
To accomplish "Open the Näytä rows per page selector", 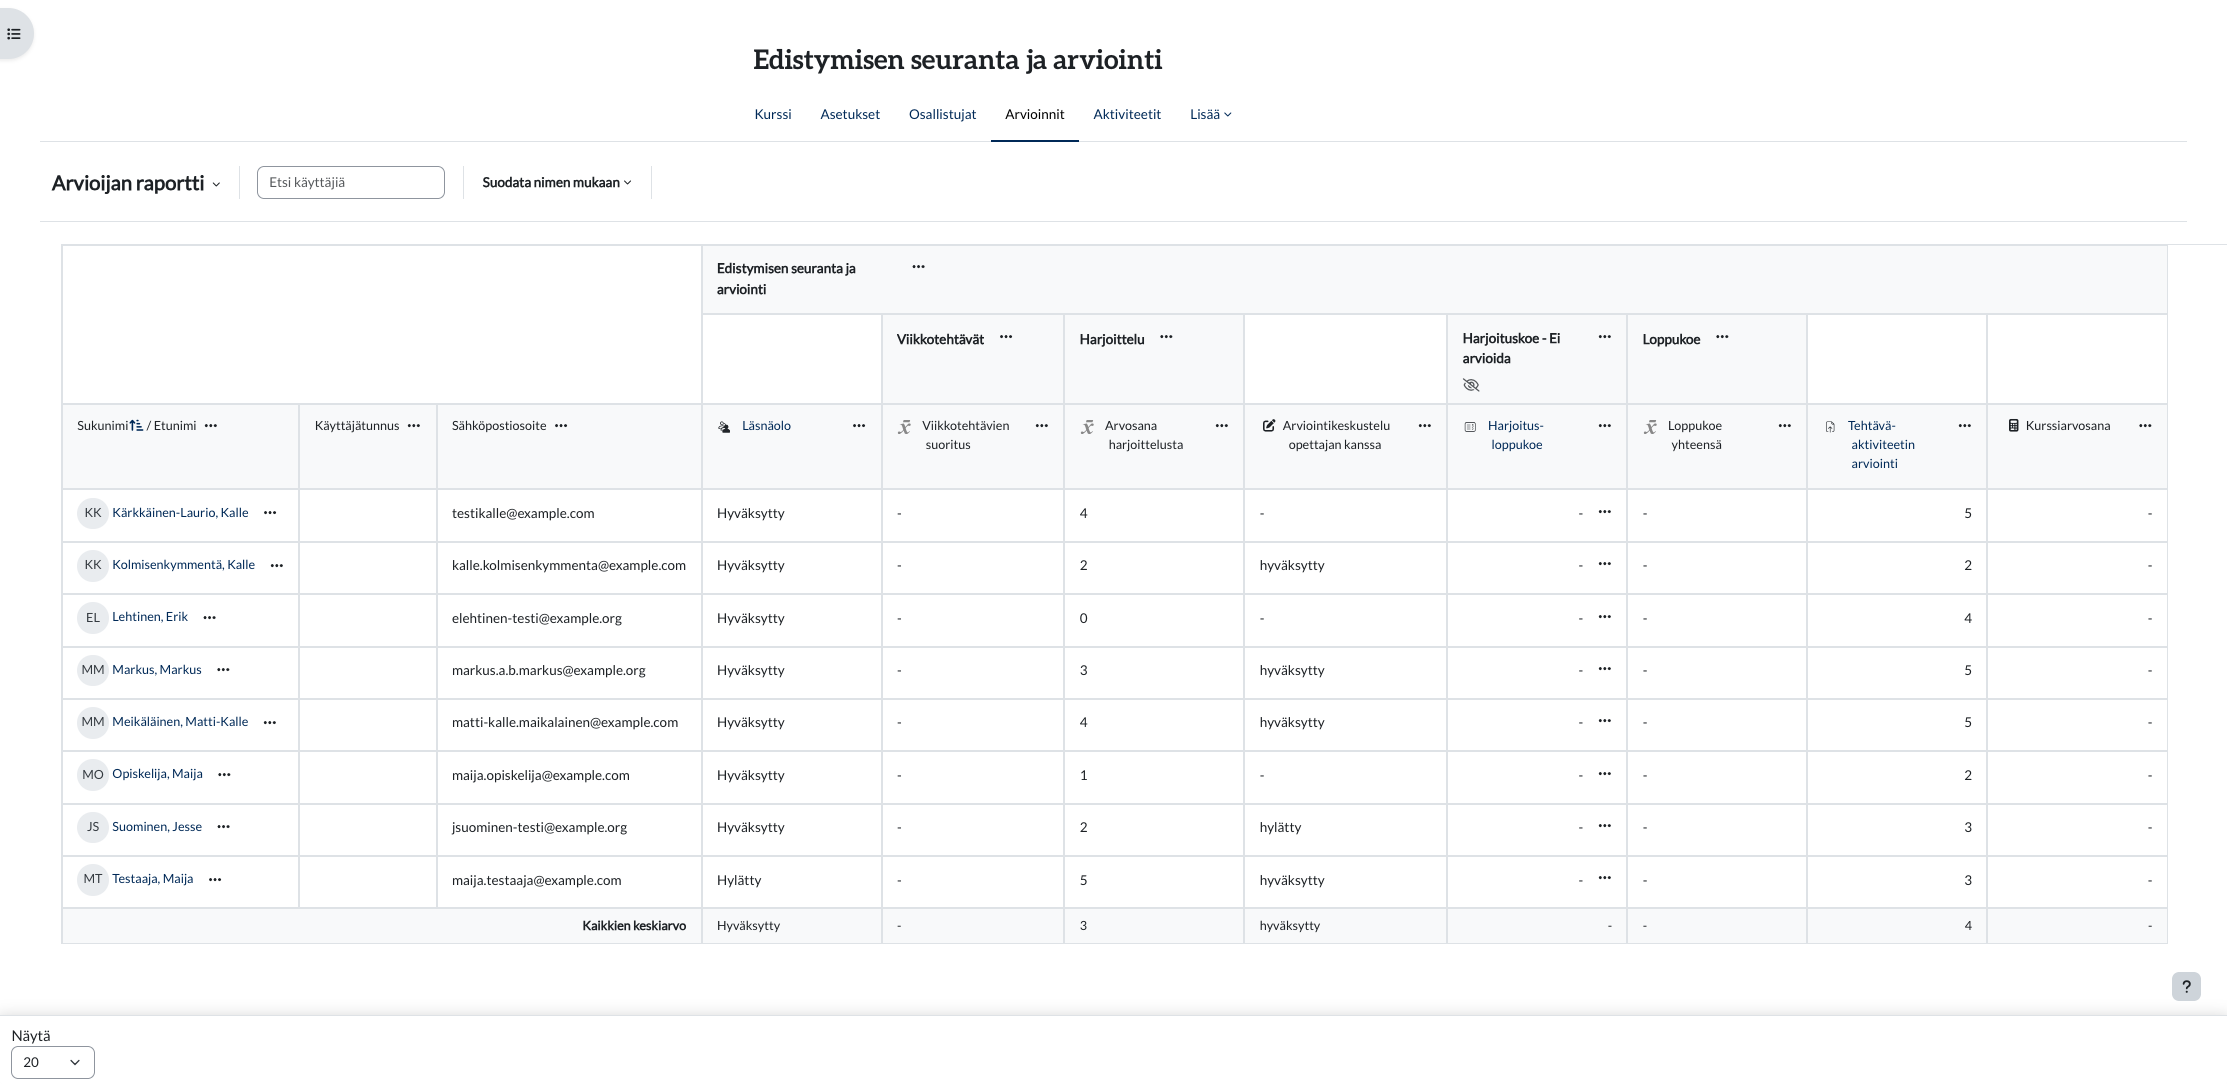I will (x=52, y=1062).
